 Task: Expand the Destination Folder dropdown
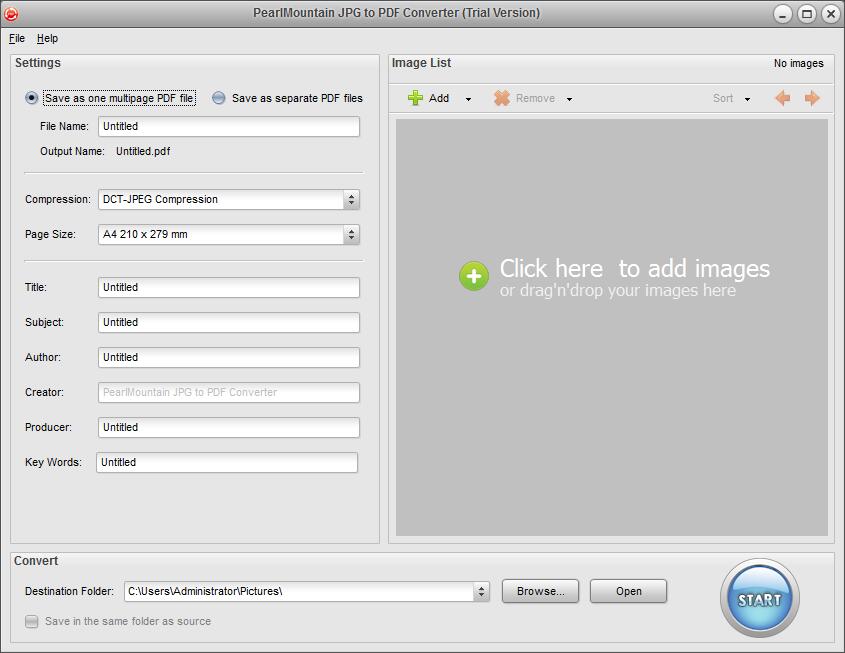pyautogui.click(x=481, y=592)
